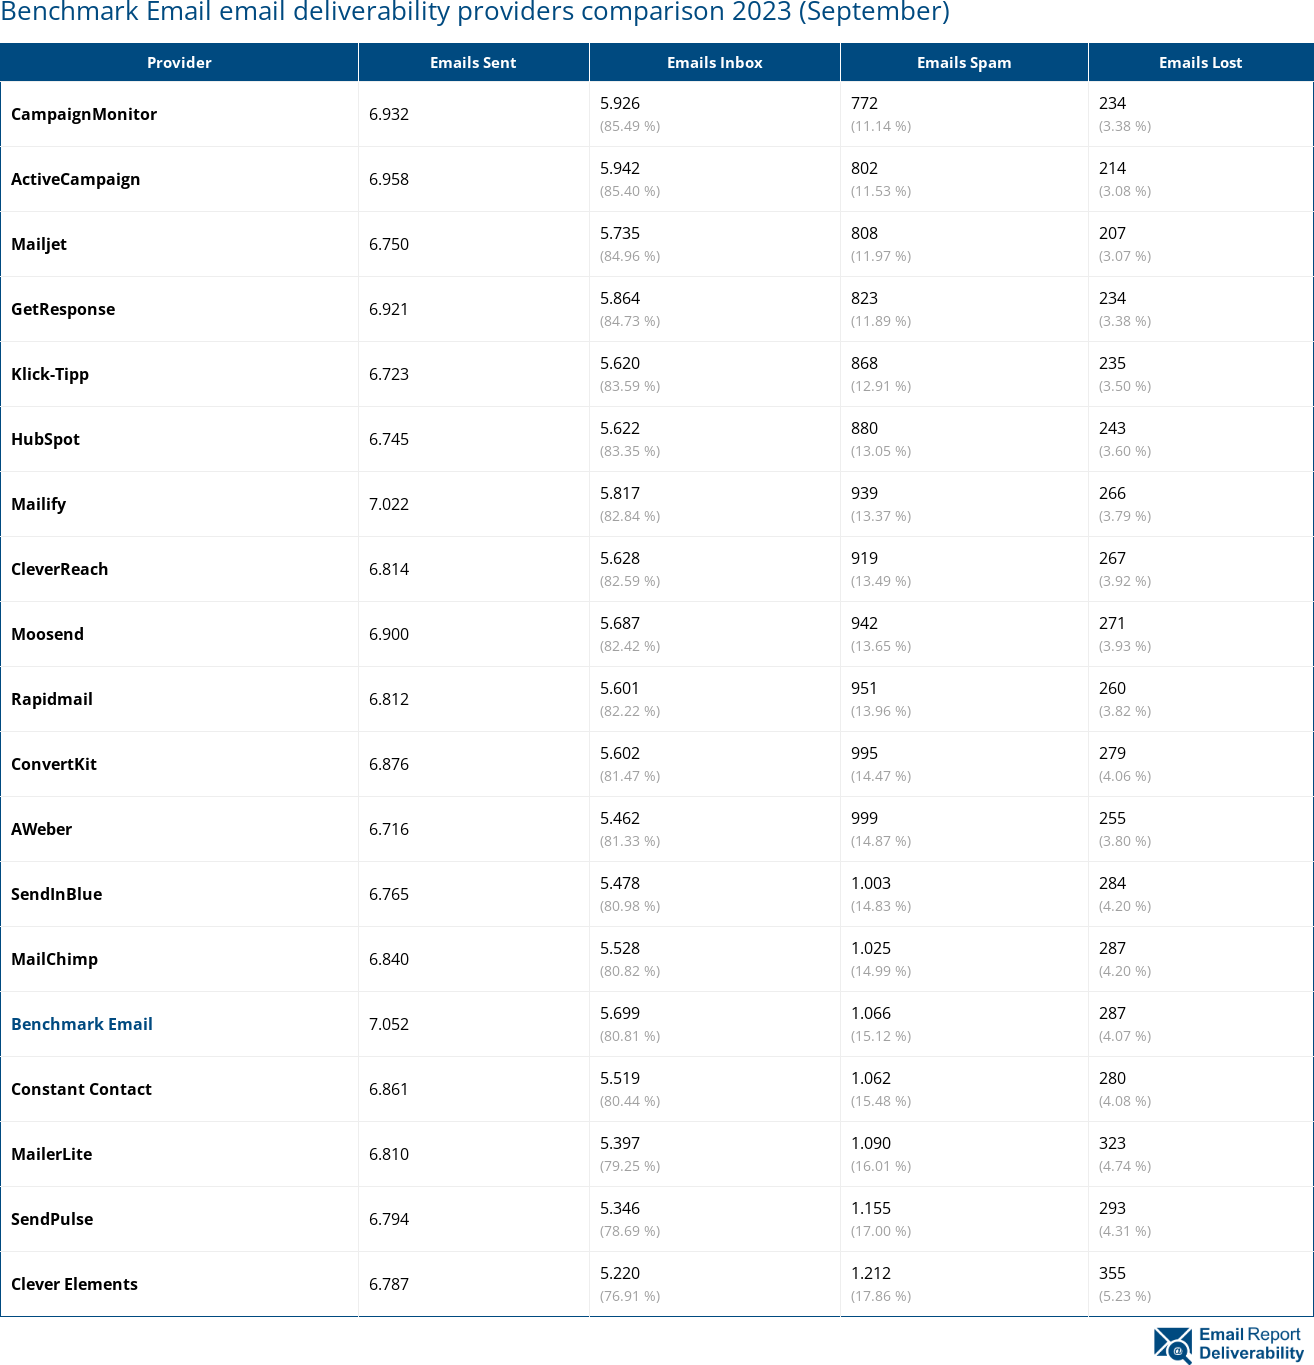Select the CampaignMonitor provider name
The height and width of the screenshot is (1365, 1314).
[x=84, y=114]
